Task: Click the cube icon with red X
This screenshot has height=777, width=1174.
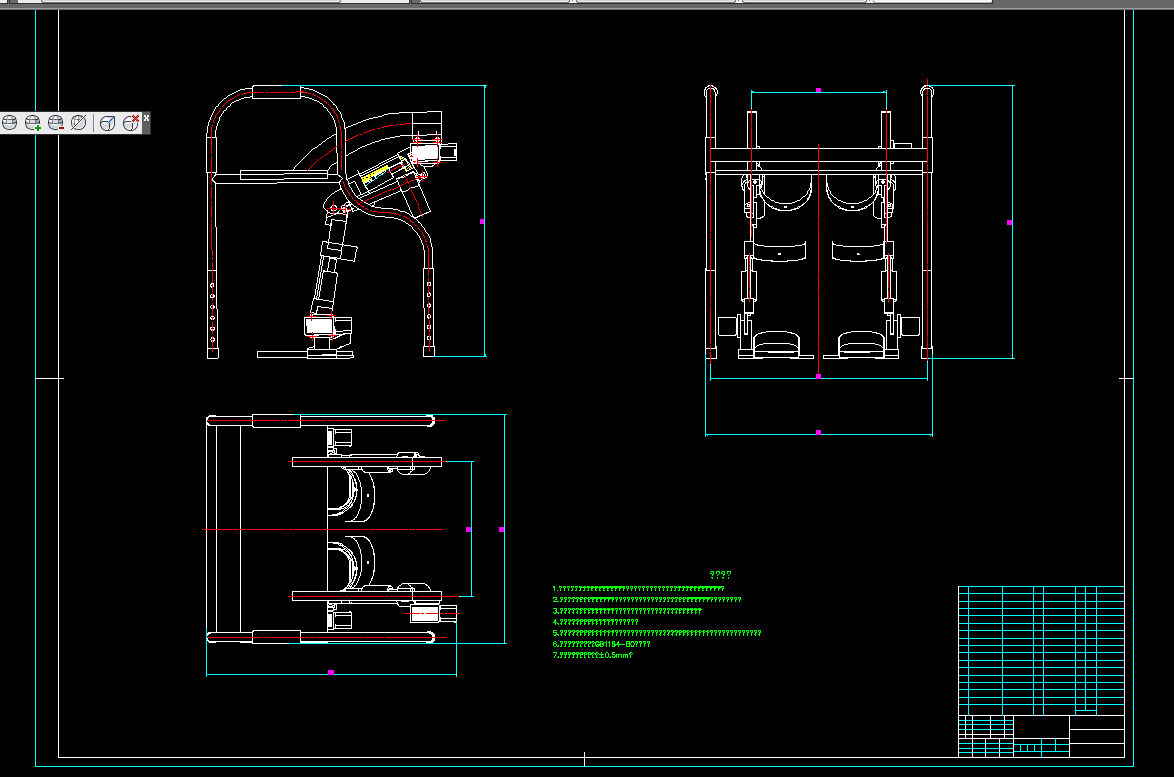Action: coord(130,123)
